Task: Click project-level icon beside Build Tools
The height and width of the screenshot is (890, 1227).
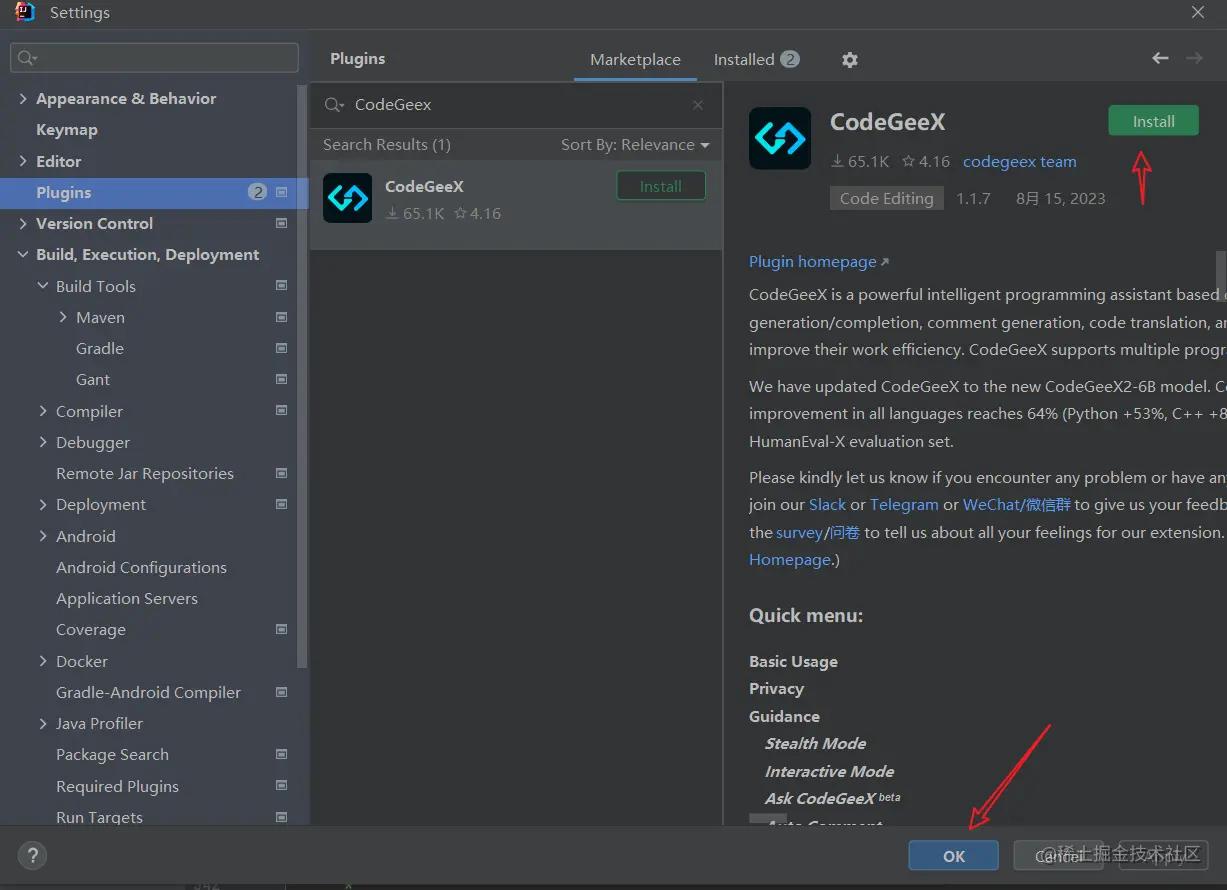Action: tap(281, 286)
